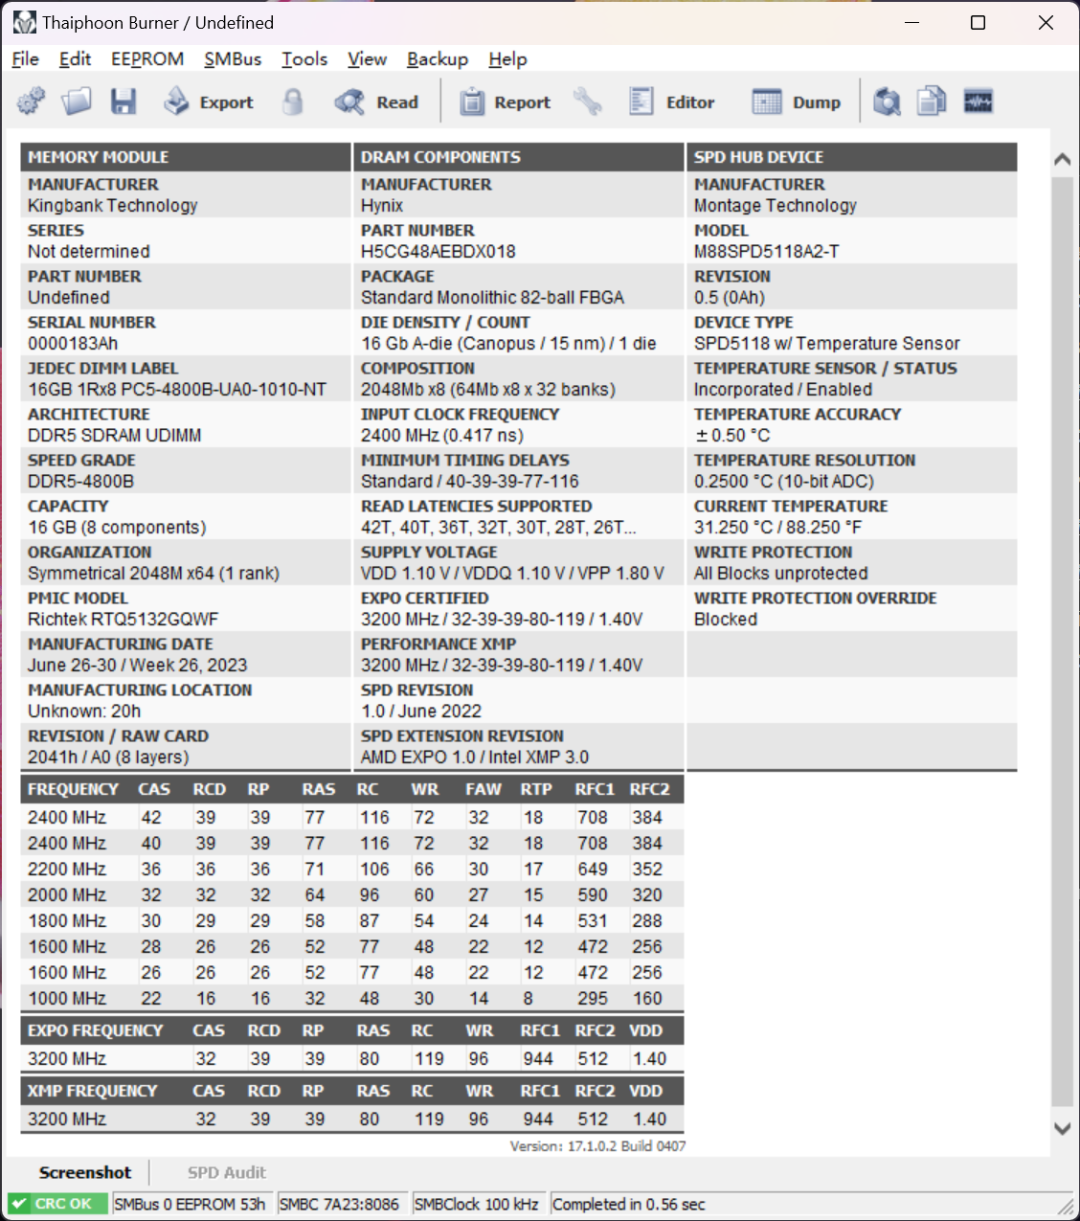Screen dimensions: 1080x1221
Task: Click MEMORY MODULE column header
Action: [x=186, y=157]
